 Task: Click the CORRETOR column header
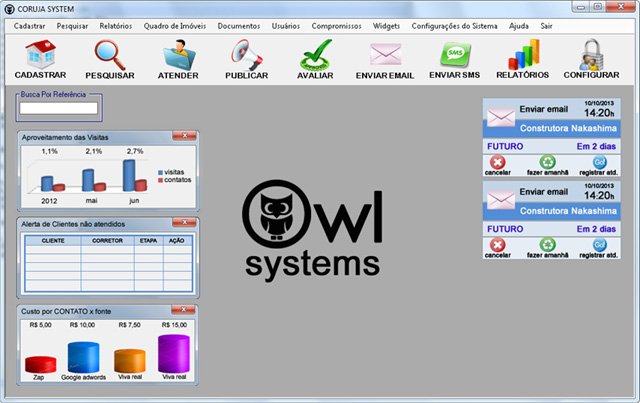[107, 240]
